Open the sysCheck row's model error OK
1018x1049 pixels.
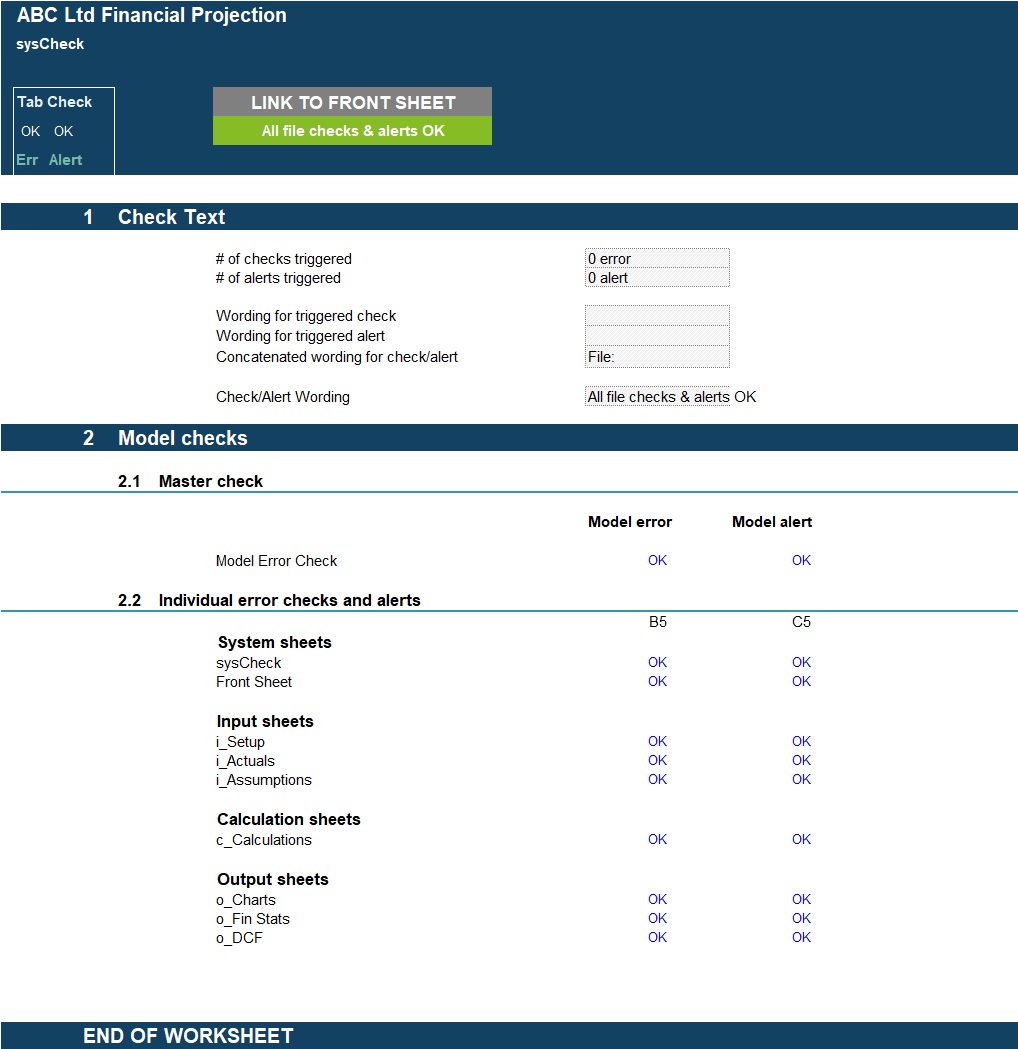coord(657,663)
